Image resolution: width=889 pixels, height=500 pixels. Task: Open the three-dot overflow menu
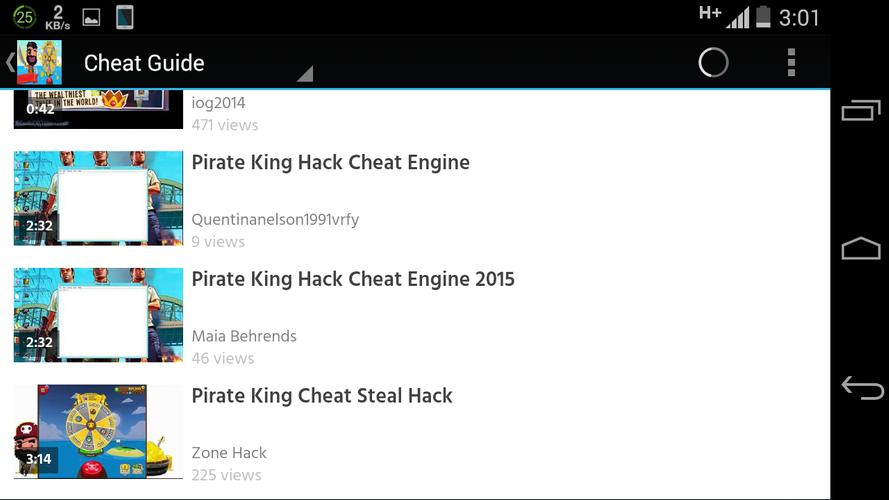pyautogui.click(x=791, y=63)
